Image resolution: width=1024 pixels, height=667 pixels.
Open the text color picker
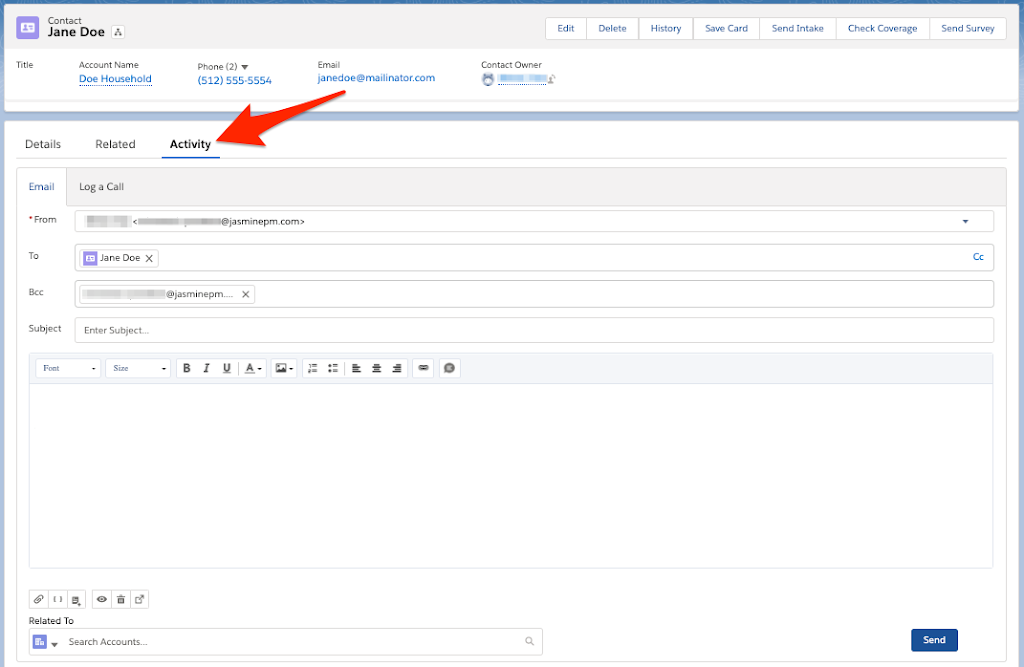click(x=254, y=368)
